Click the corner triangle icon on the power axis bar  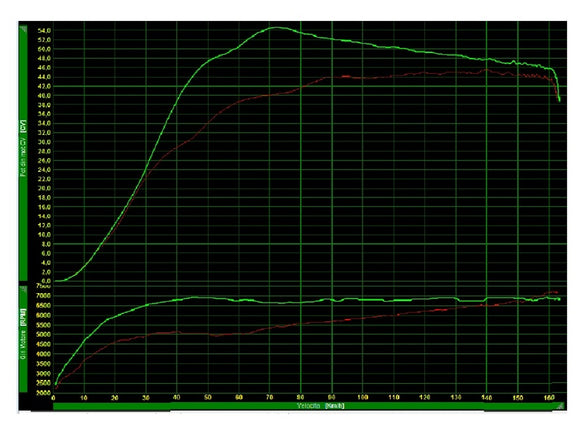pos(23,28)
